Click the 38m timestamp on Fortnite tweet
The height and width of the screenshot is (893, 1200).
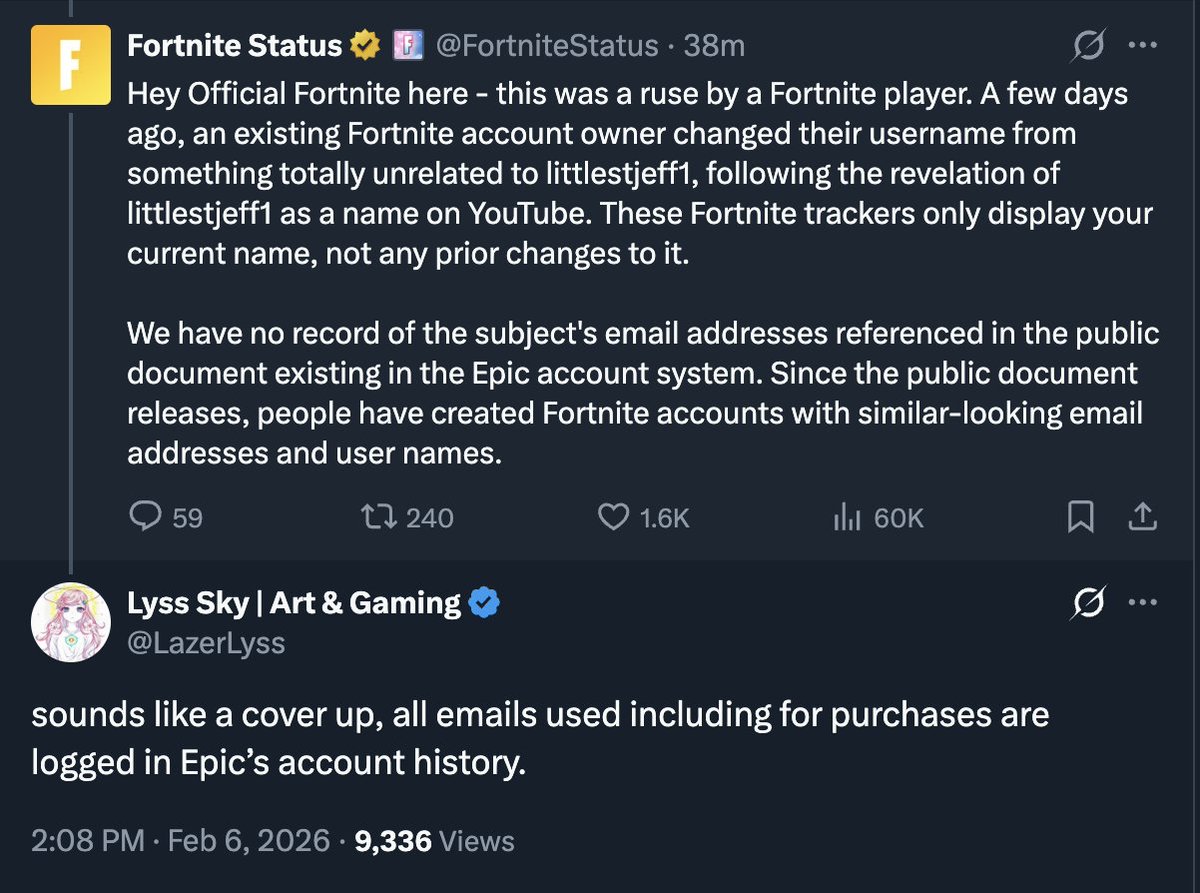[721, 46]
